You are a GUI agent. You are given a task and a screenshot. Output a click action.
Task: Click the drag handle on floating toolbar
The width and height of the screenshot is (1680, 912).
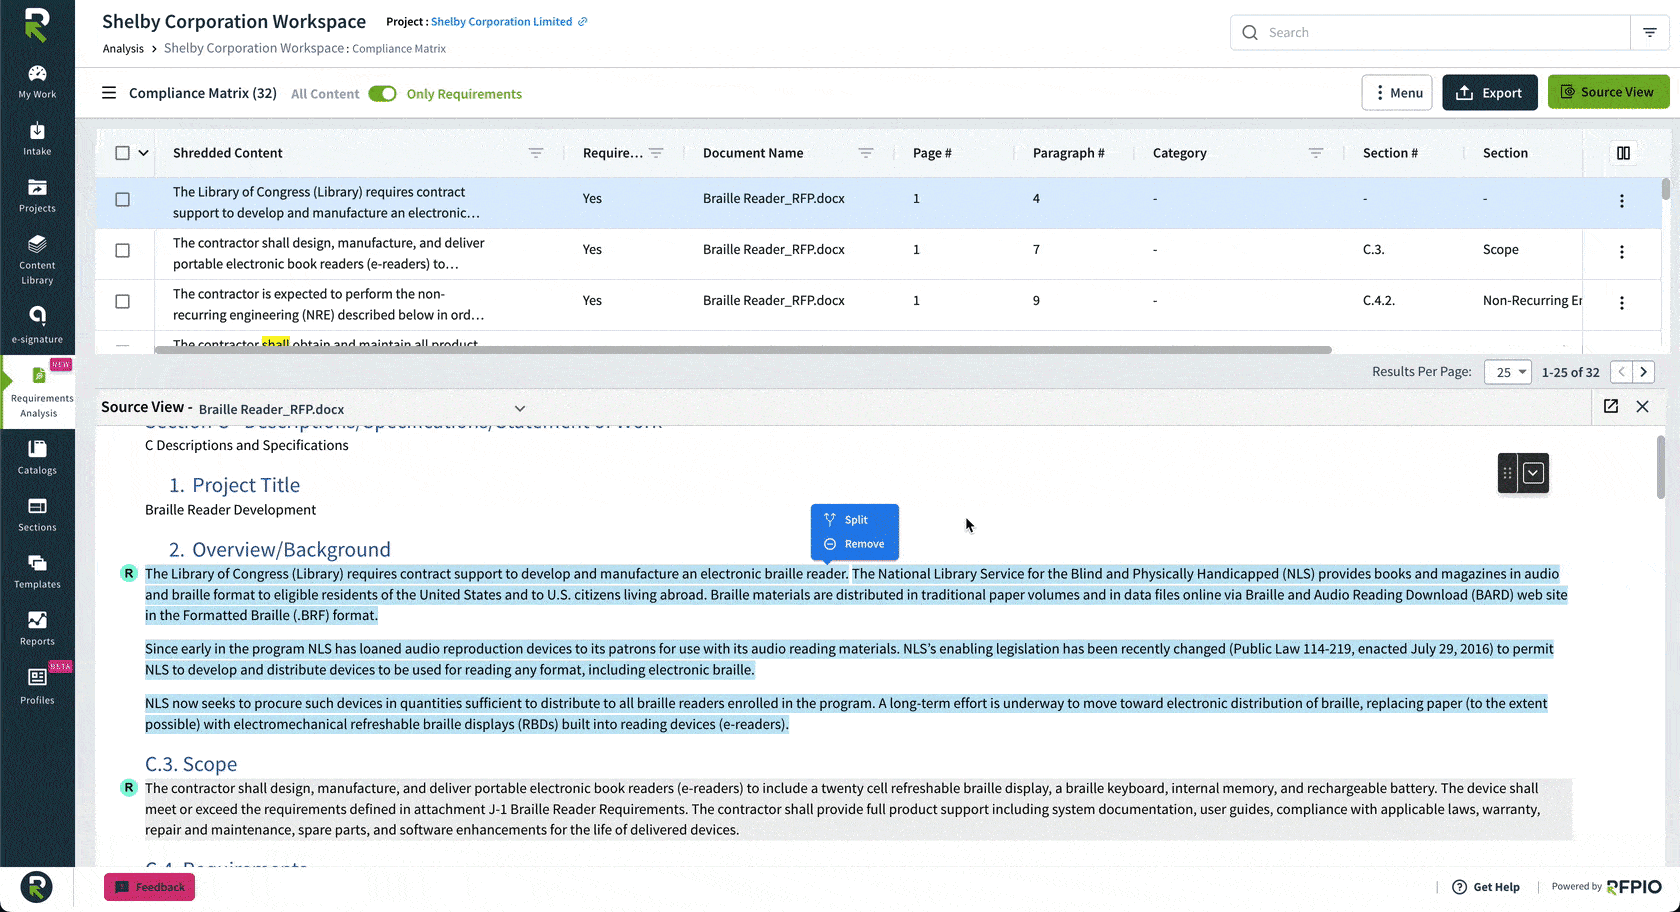pyautogui.click(x=1508, y=473)
